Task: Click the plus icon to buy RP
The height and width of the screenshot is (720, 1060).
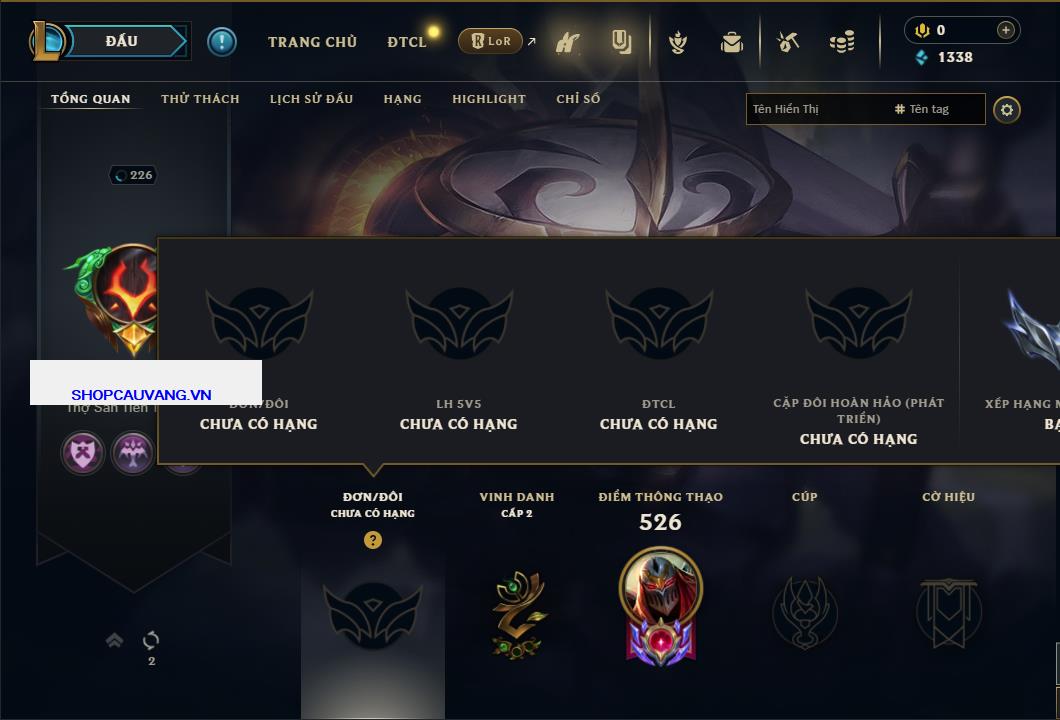Action: (x=1006, y=30)
